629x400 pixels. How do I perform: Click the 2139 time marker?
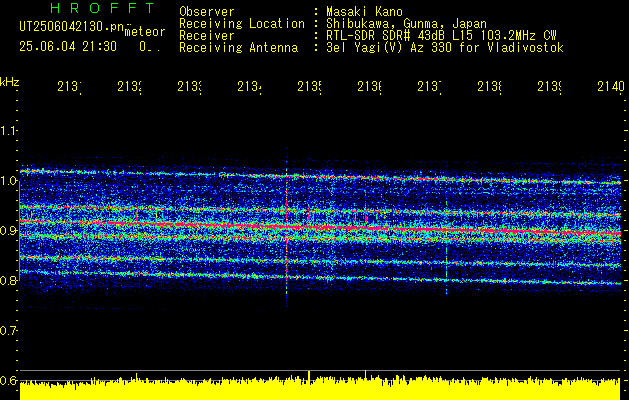[x=549, y=86]
